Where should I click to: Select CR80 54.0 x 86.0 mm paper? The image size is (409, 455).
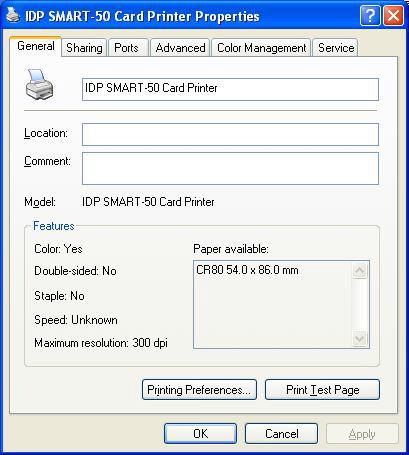(247, 270)
